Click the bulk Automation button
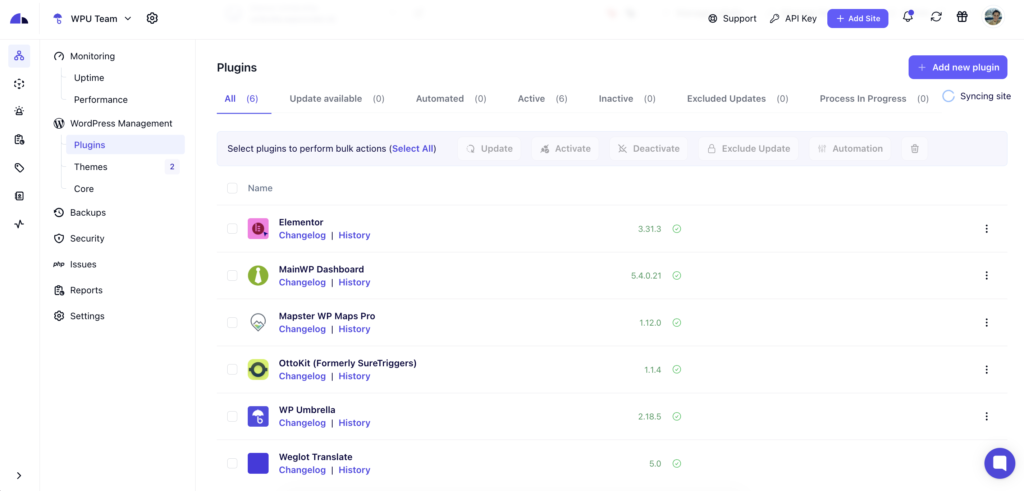This screenshot has width=1024, height=491. point(850,149)
